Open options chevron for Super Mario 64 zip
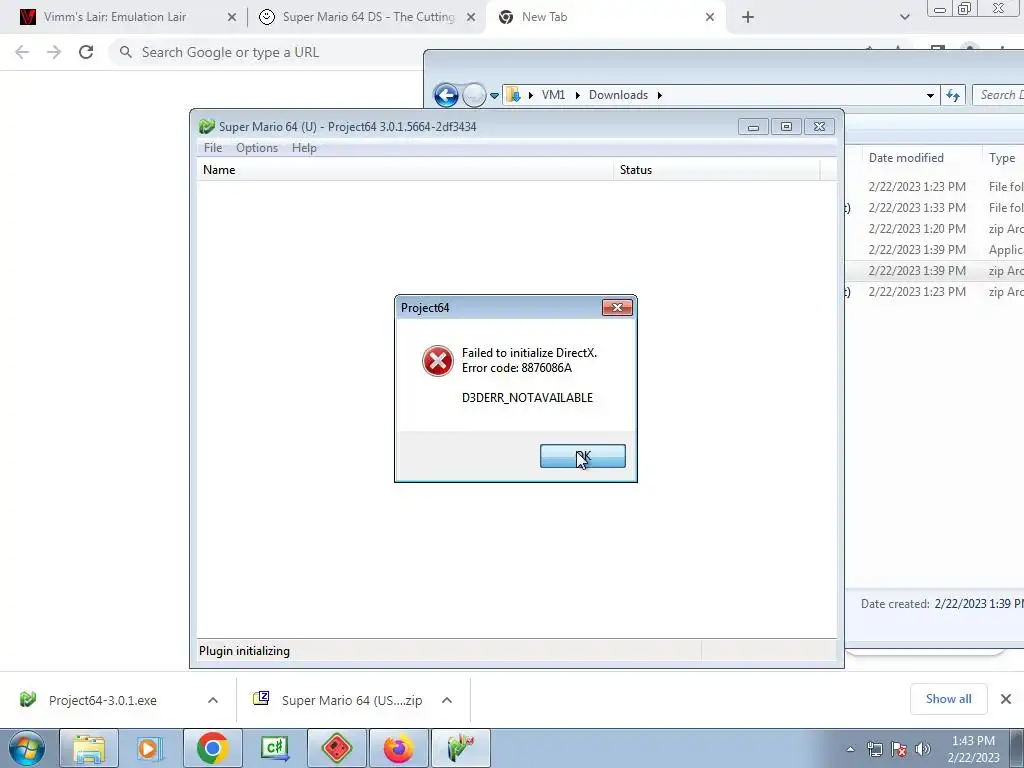This screenshot has height=768, width=1024. pyautogui.click(x=447, y=700)
